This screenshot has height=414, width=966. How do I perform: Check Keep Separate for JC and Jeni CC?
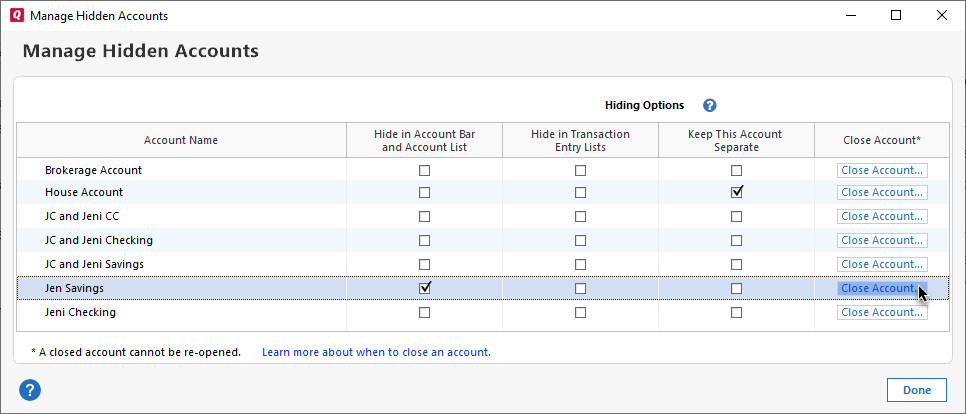coord(737,216)
